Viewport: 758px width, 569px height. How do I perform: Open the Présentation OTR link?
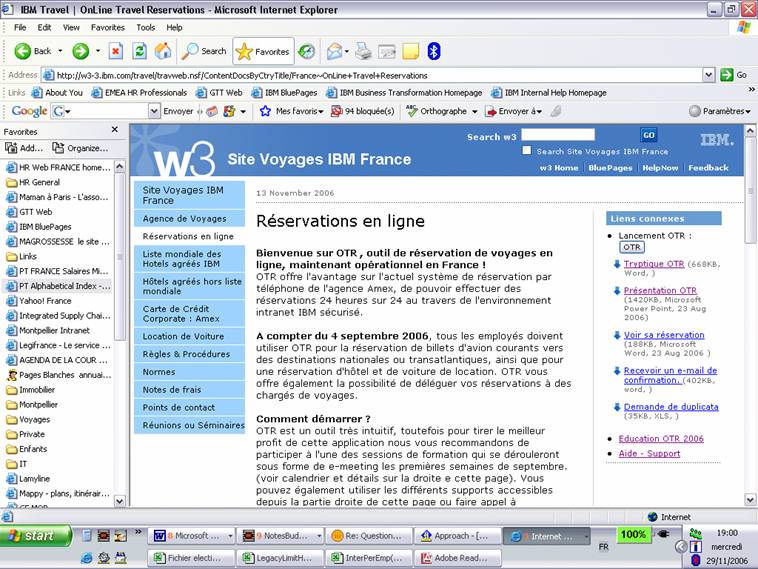pyautogui.click(x=660, y=291)
